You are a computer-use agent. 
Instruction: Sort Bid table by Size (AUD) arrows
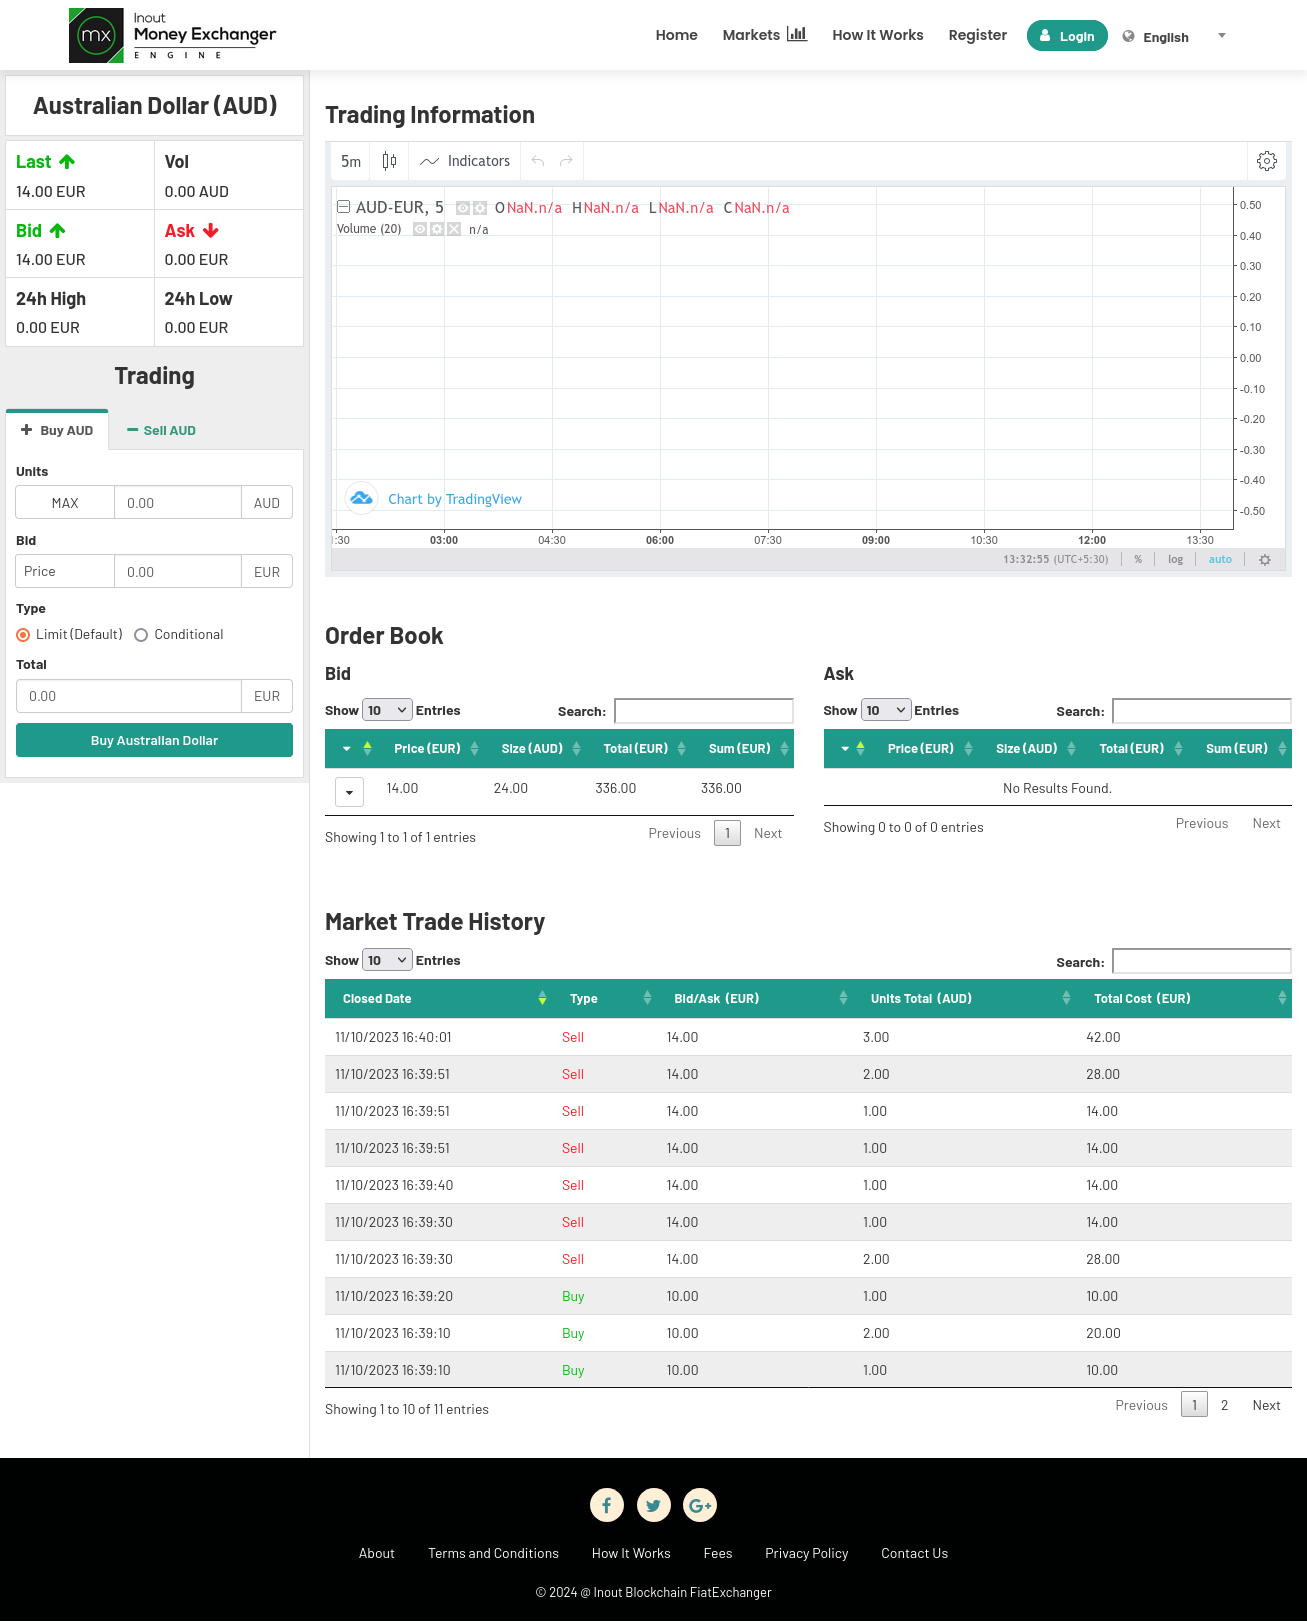(577, 749)
